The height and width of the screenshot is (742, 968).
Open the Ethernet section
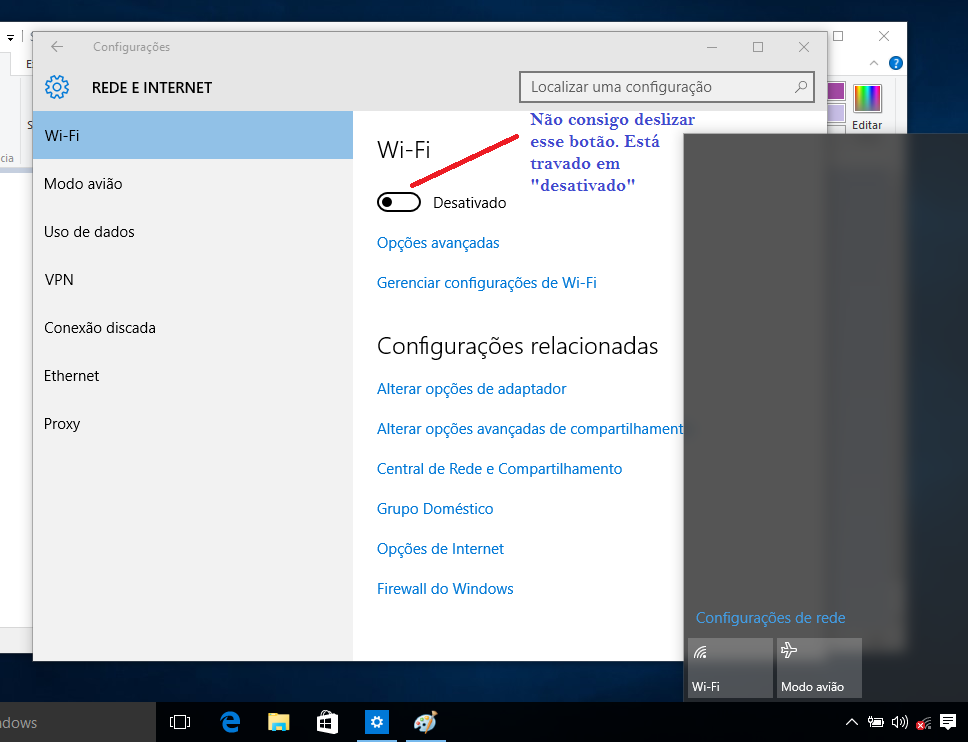coord(193,376)
